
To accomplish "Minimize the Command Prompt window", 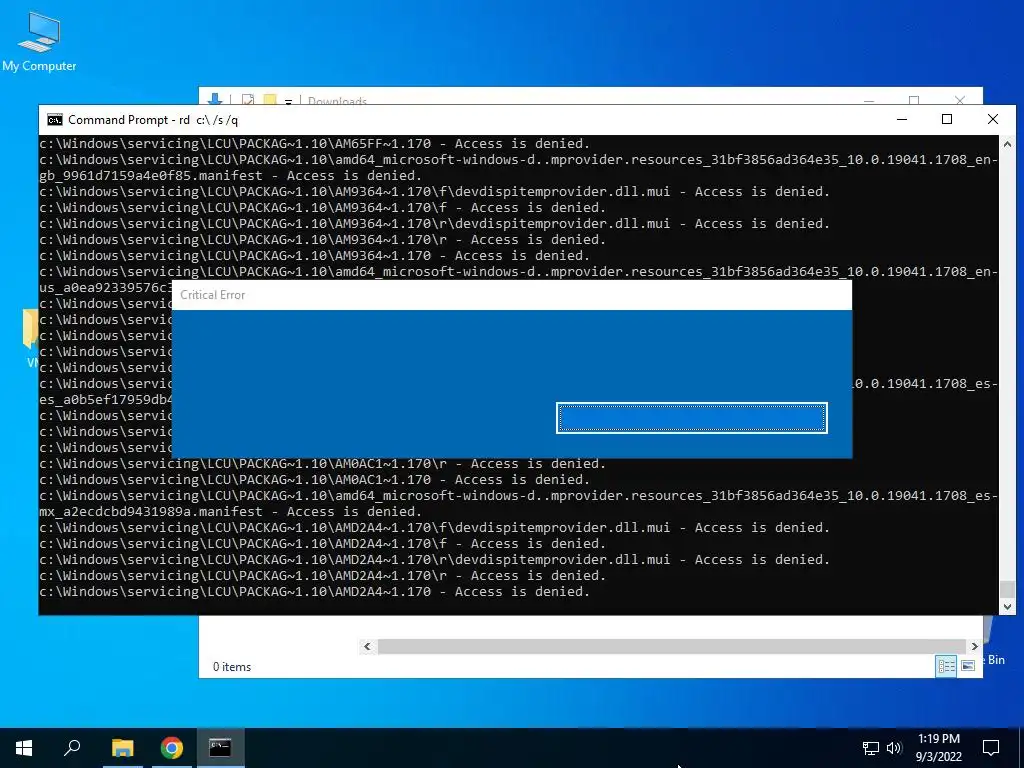I will point(902,120).
